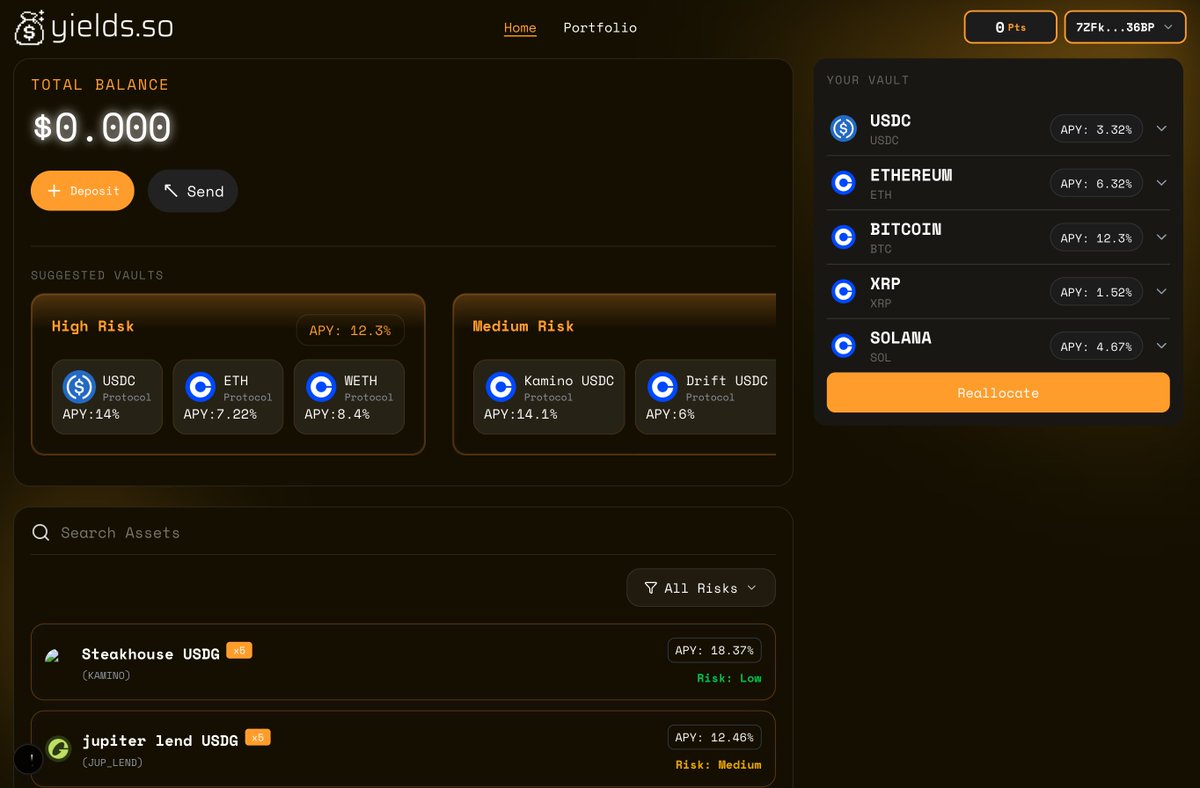Expand the Ethereum vault row chevron
The width and height of the screenshot is (1200, 788).
point(1161,183)
